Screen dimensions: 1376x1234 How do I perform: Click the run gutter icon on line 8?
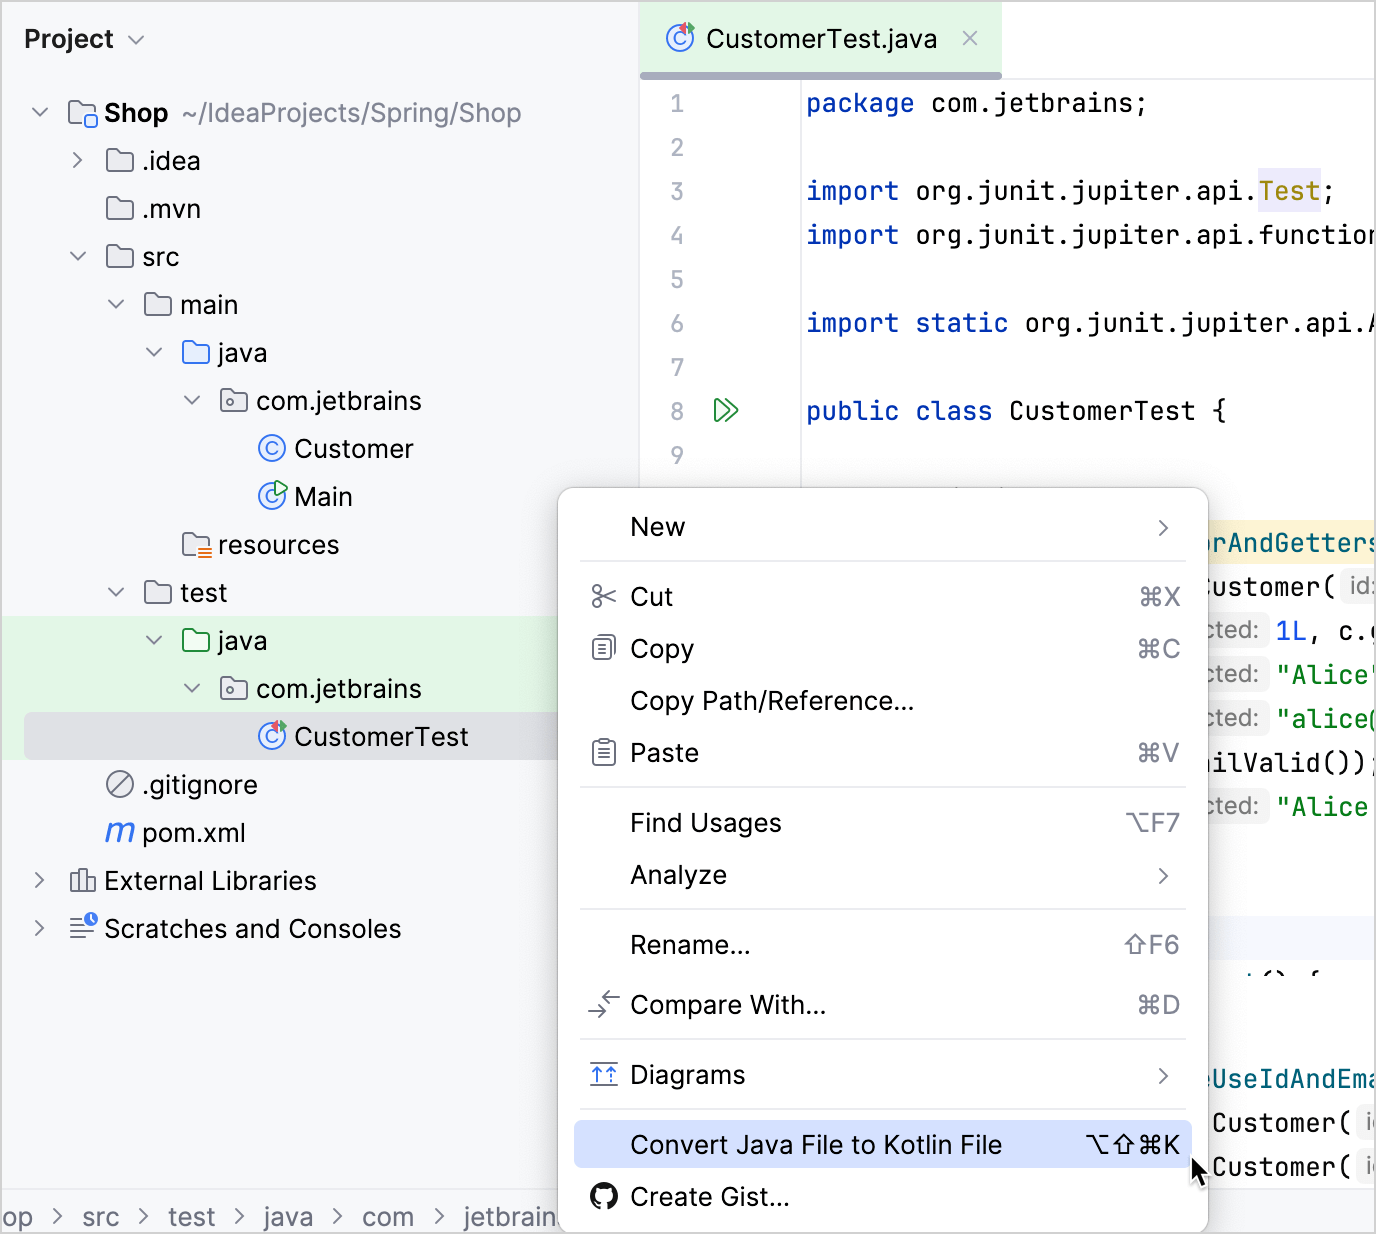coord(727,410)
